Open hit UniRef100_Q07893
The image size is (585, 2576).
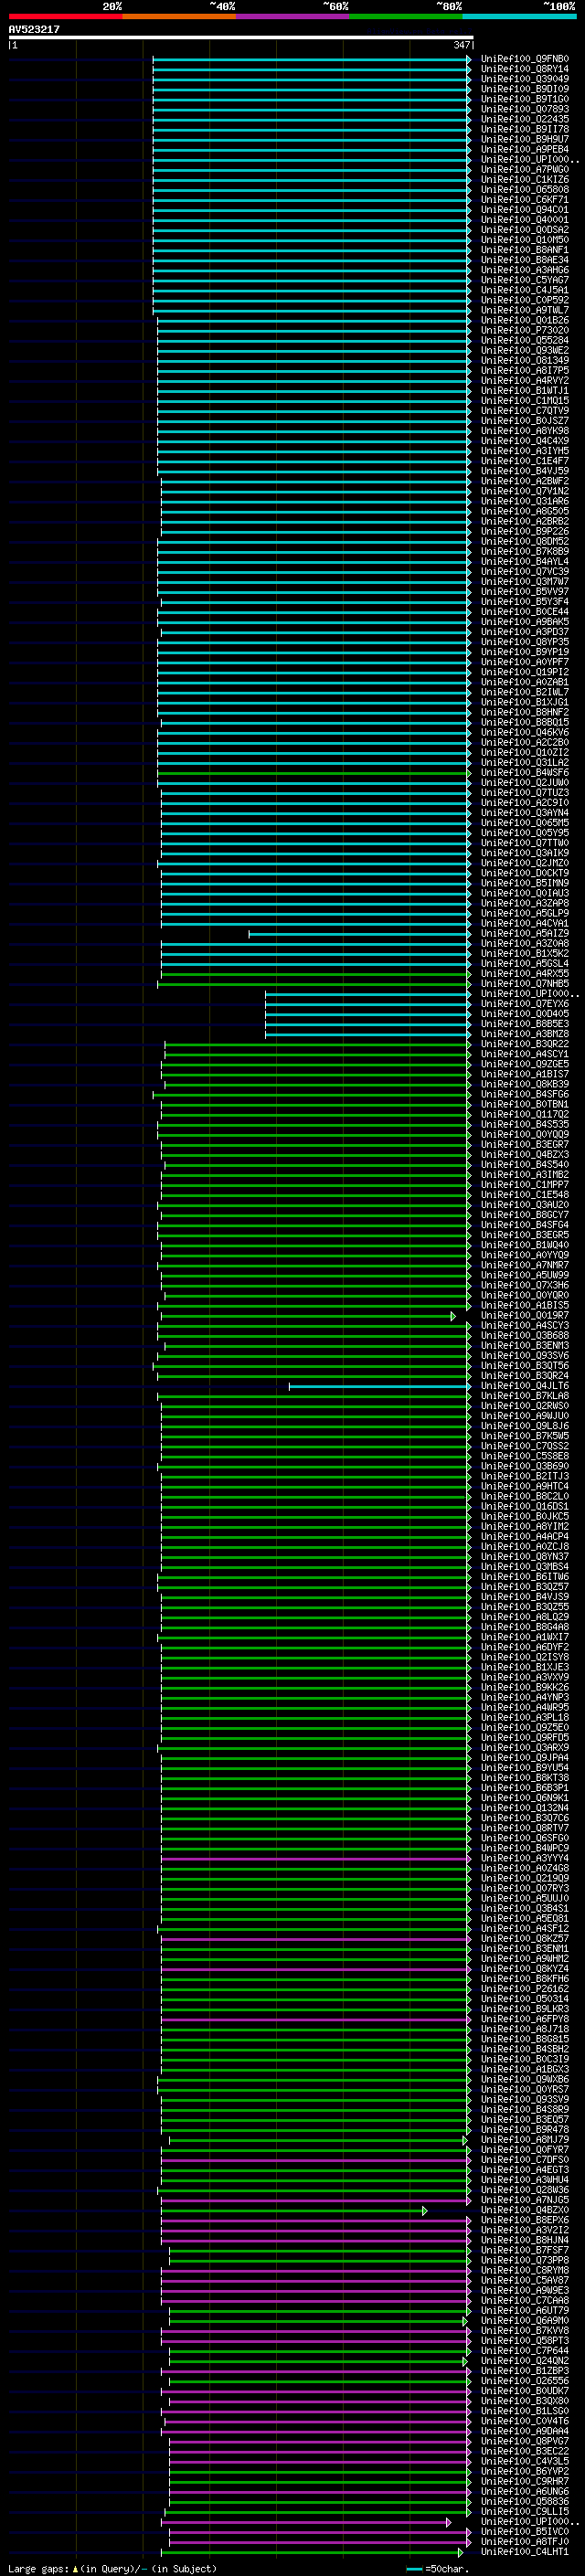tap(525, 109)
